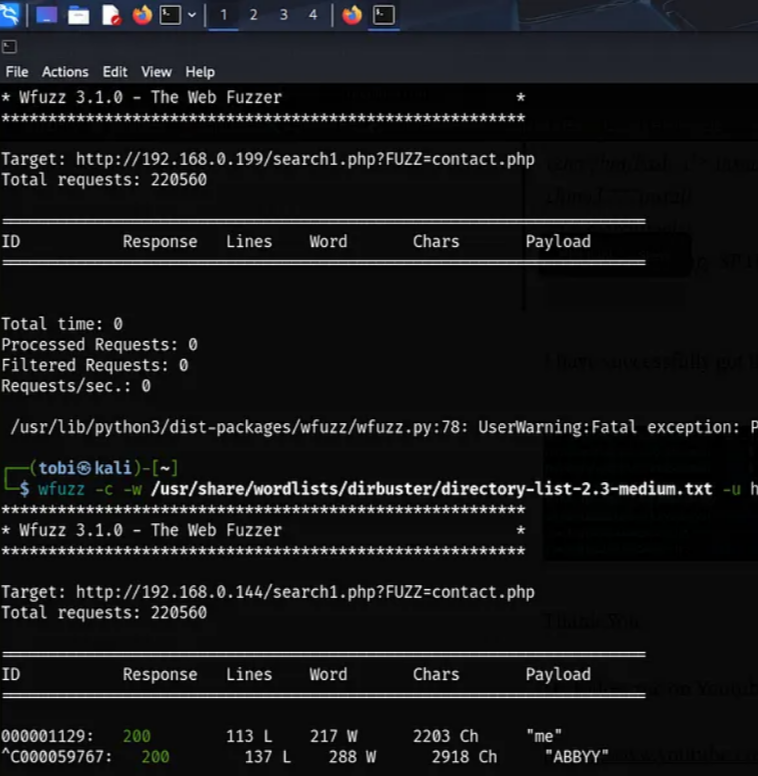This screenshot has height=776, width=758.
Task: Expand the terminal launcher dropdown arrow
Action: click(192, 15)
